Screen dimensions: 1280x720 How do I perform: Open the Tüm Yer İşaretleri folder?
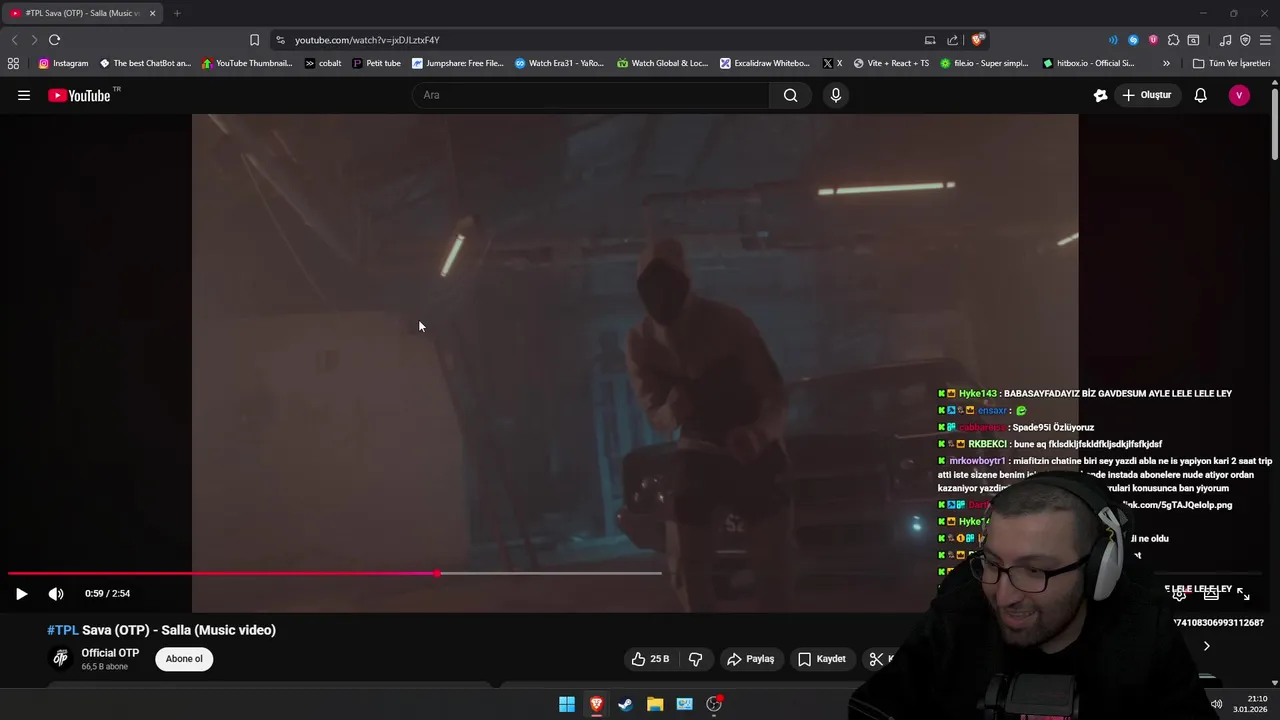pyautogui.click(x=1231, y=63)
